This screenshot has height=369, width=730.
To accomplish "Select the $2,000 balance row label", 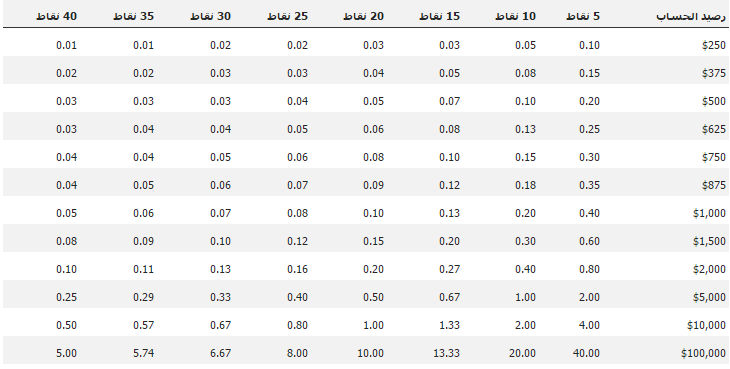I will click(x=710, y=269).
